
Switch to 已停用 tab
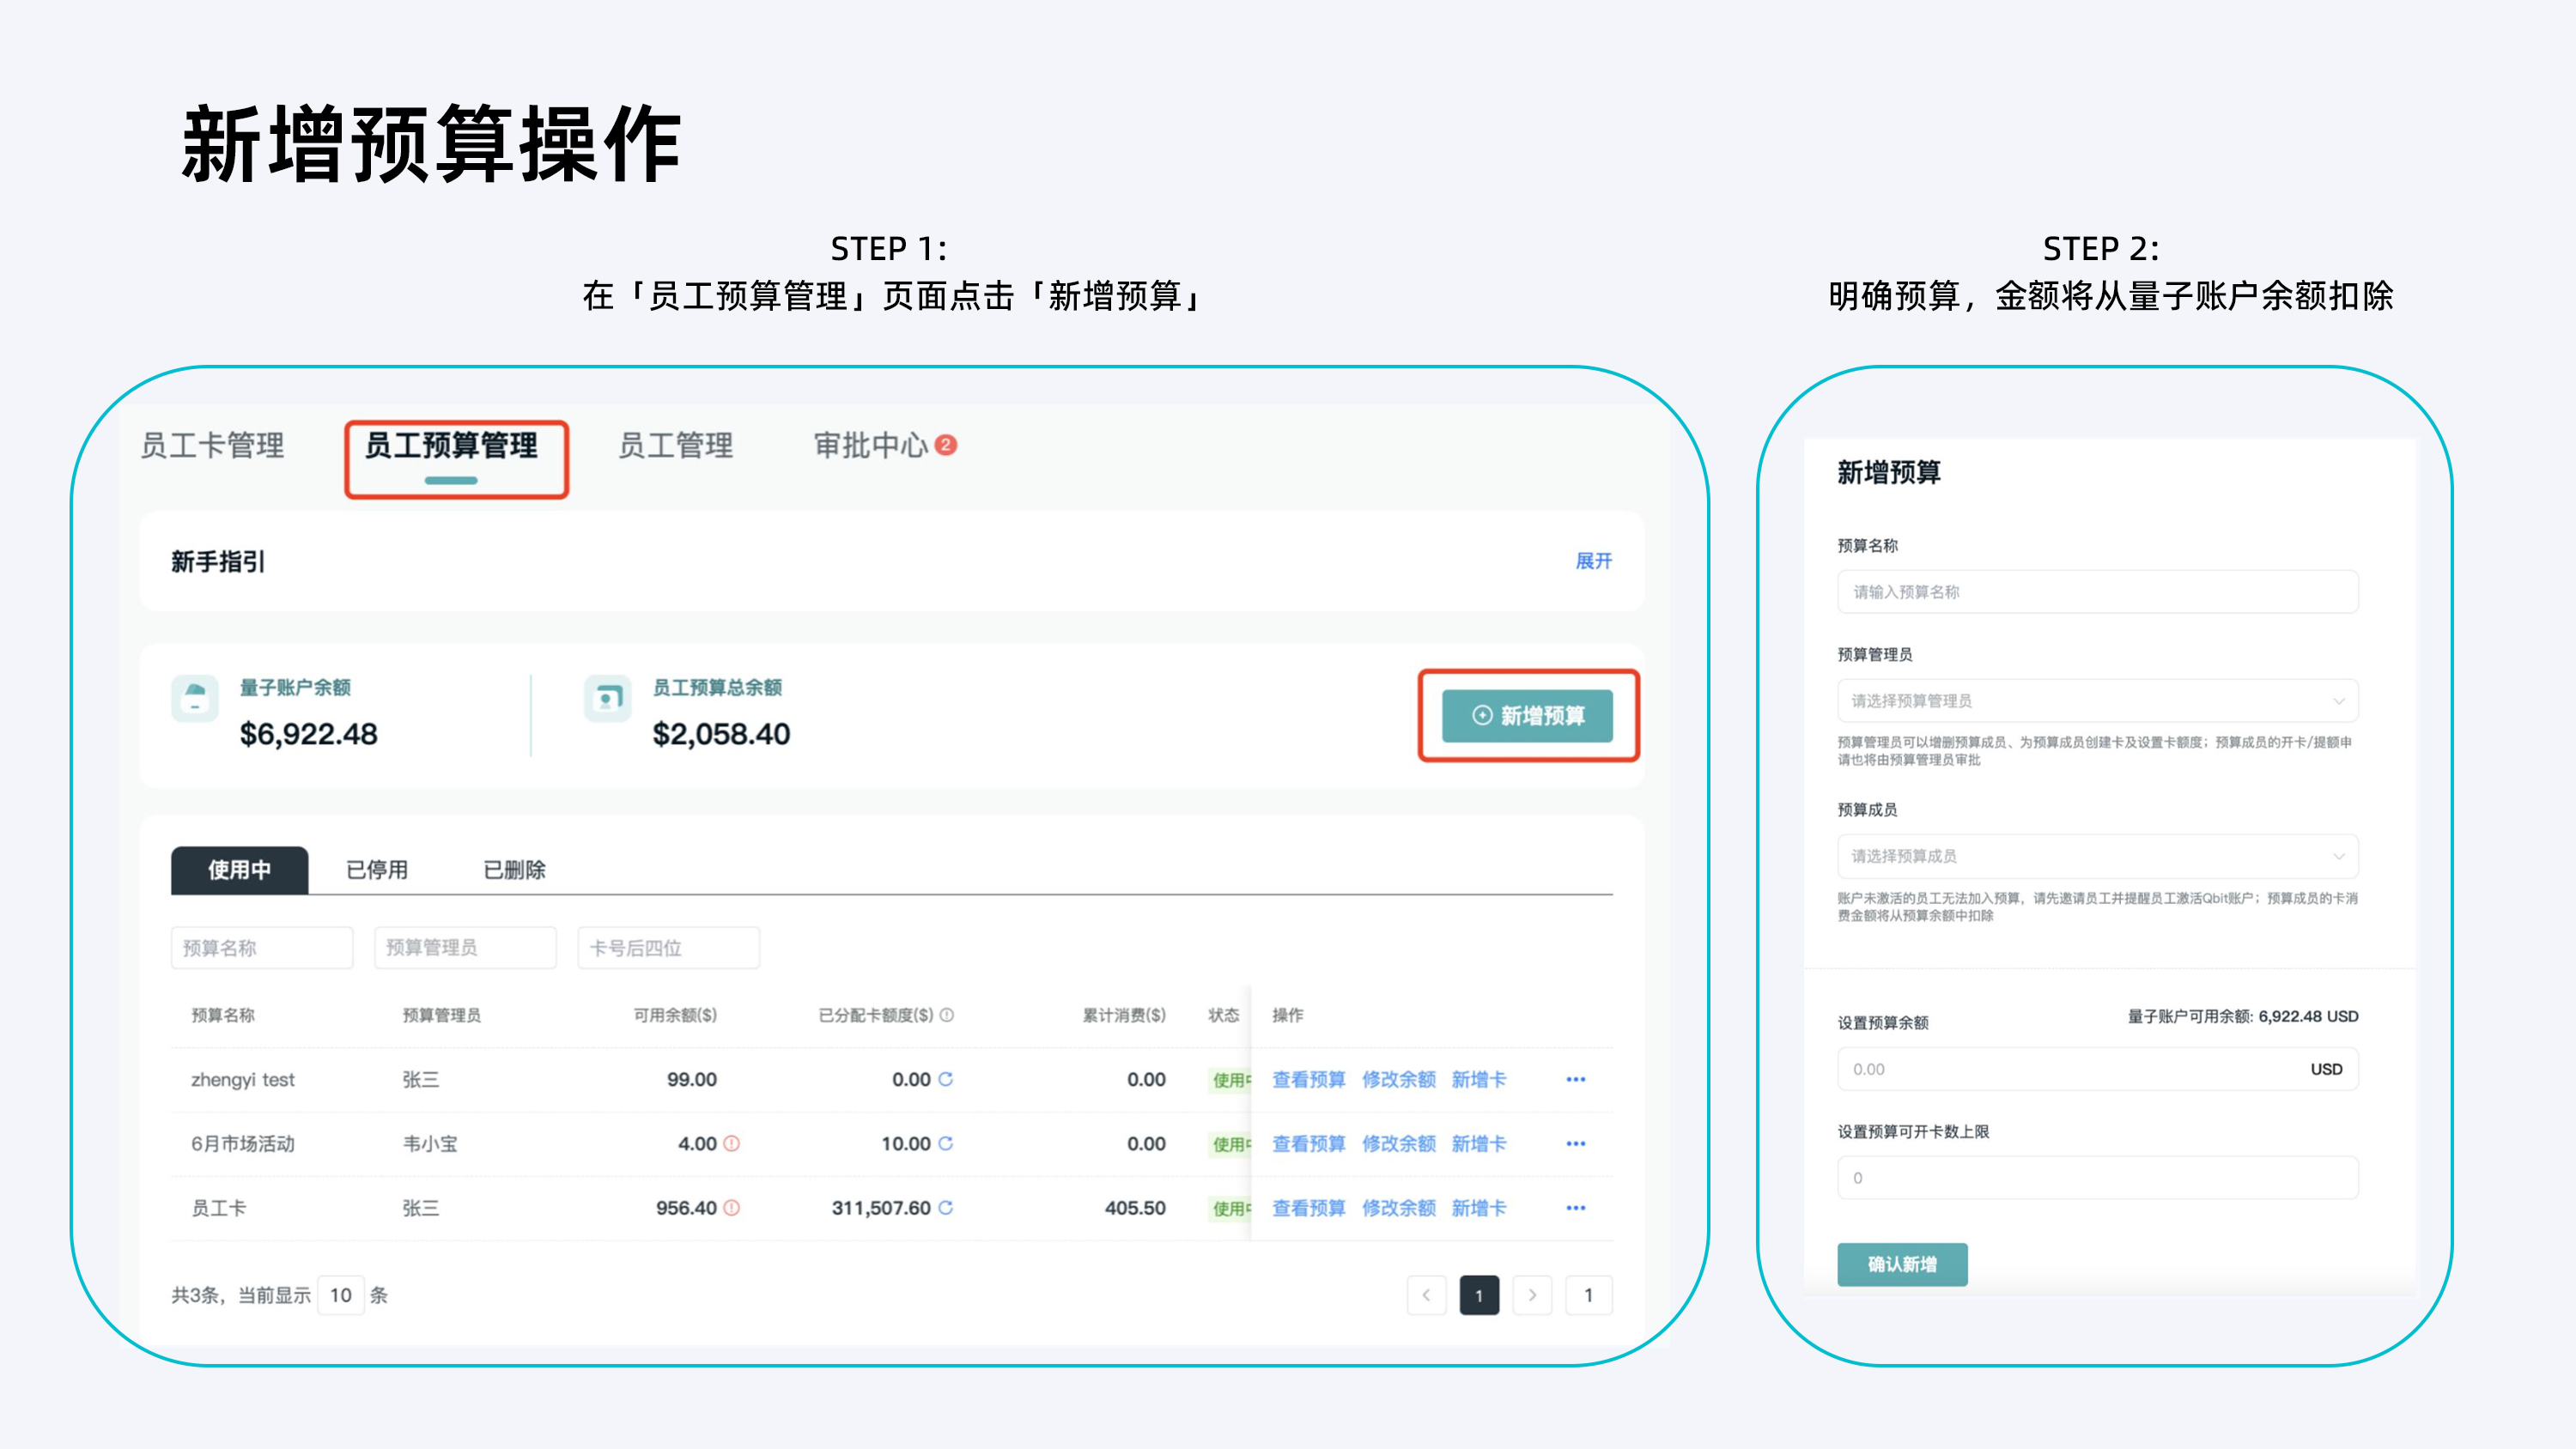377,870
